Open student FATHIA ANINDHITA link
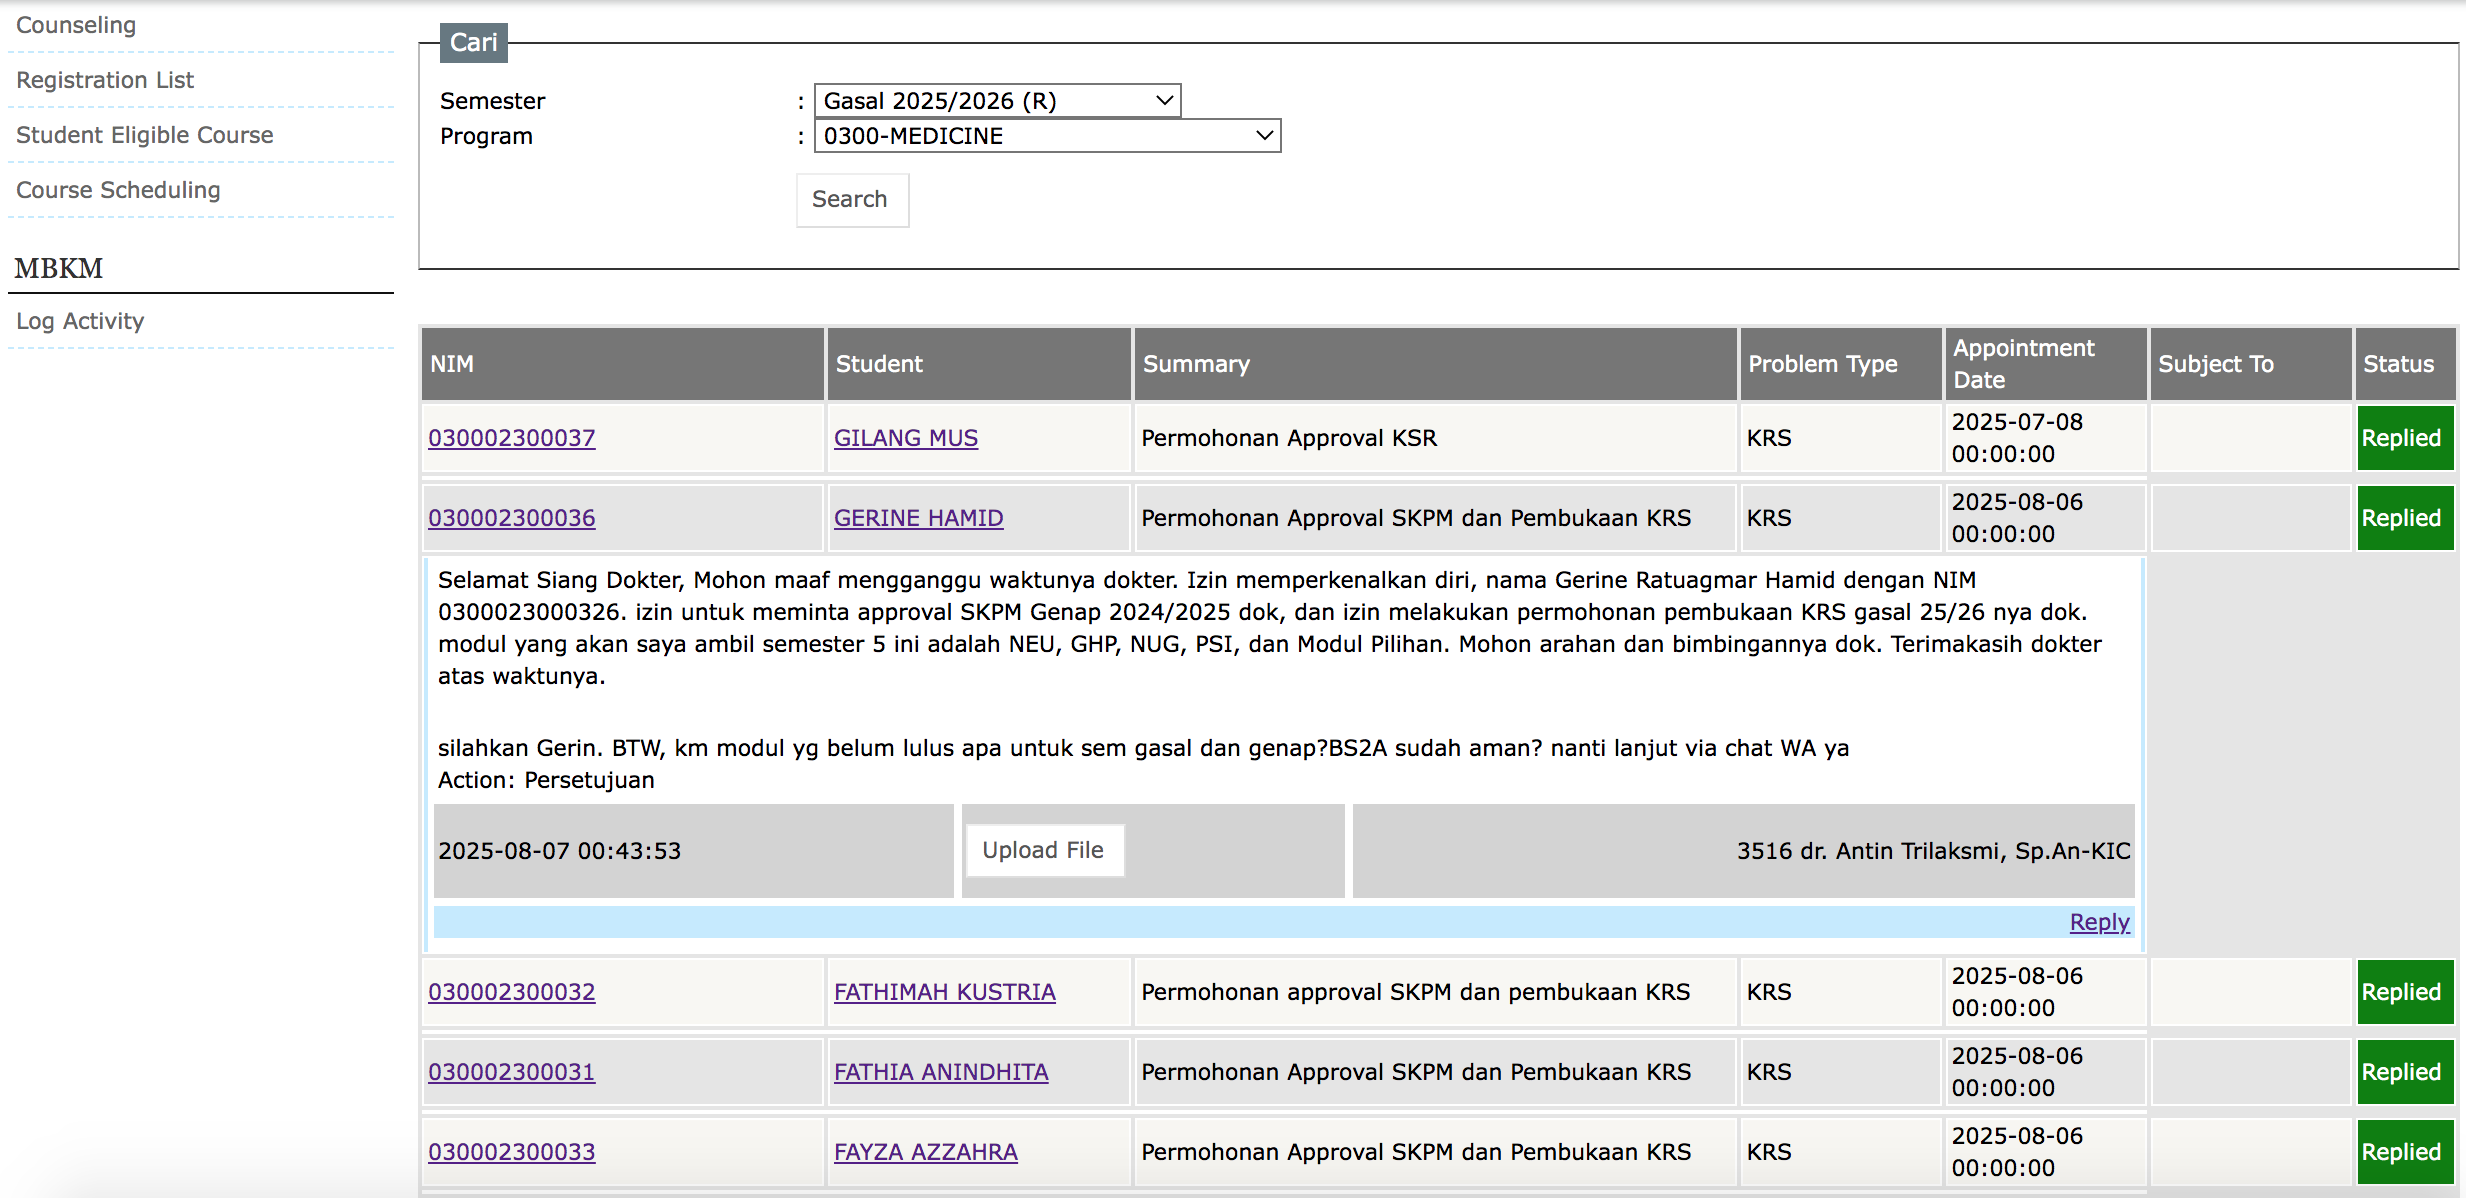The width and height of the screenshot is (2466, 1198). point(941,1072)
